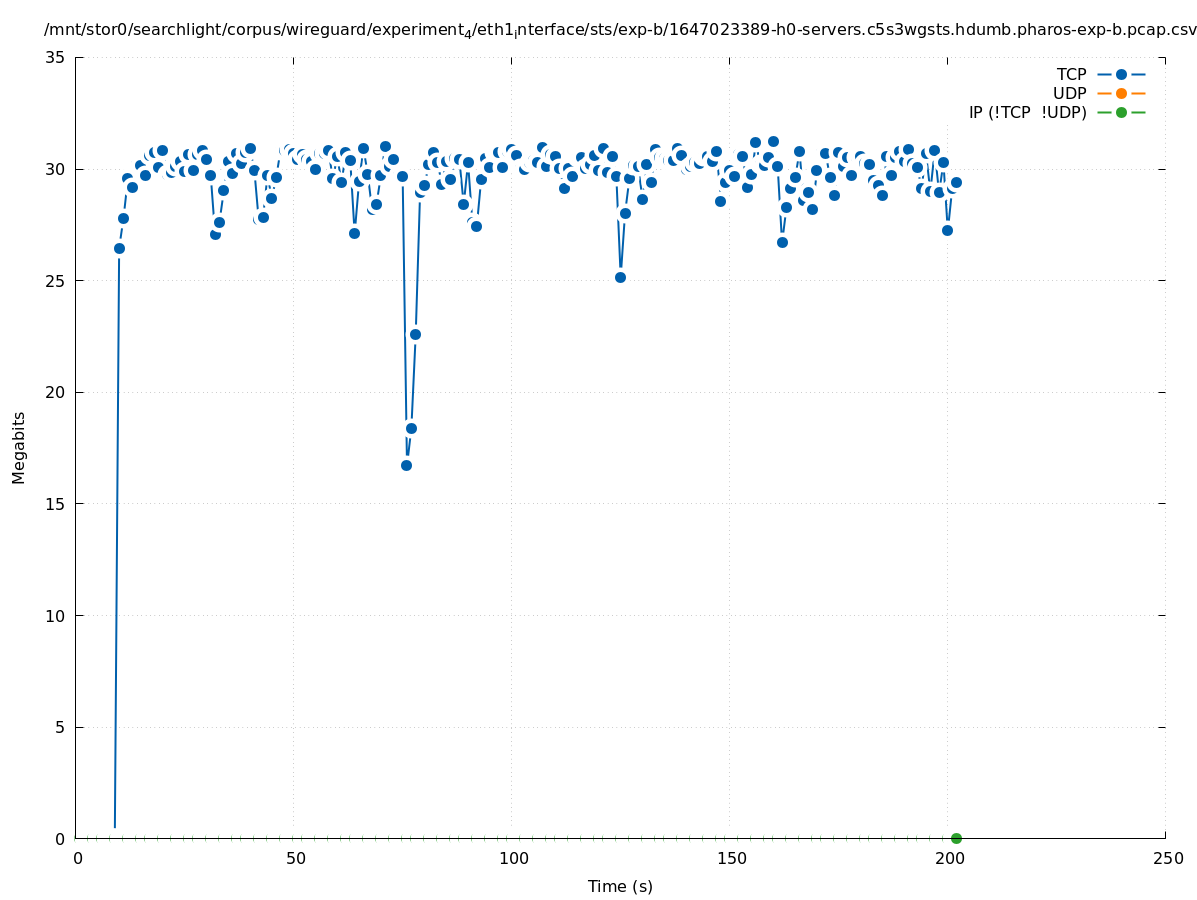This screenshot has width=1197, height=900.
Task: Select the green data point on the x-axis
Action: pyautogui.click(x=956, y=838)
